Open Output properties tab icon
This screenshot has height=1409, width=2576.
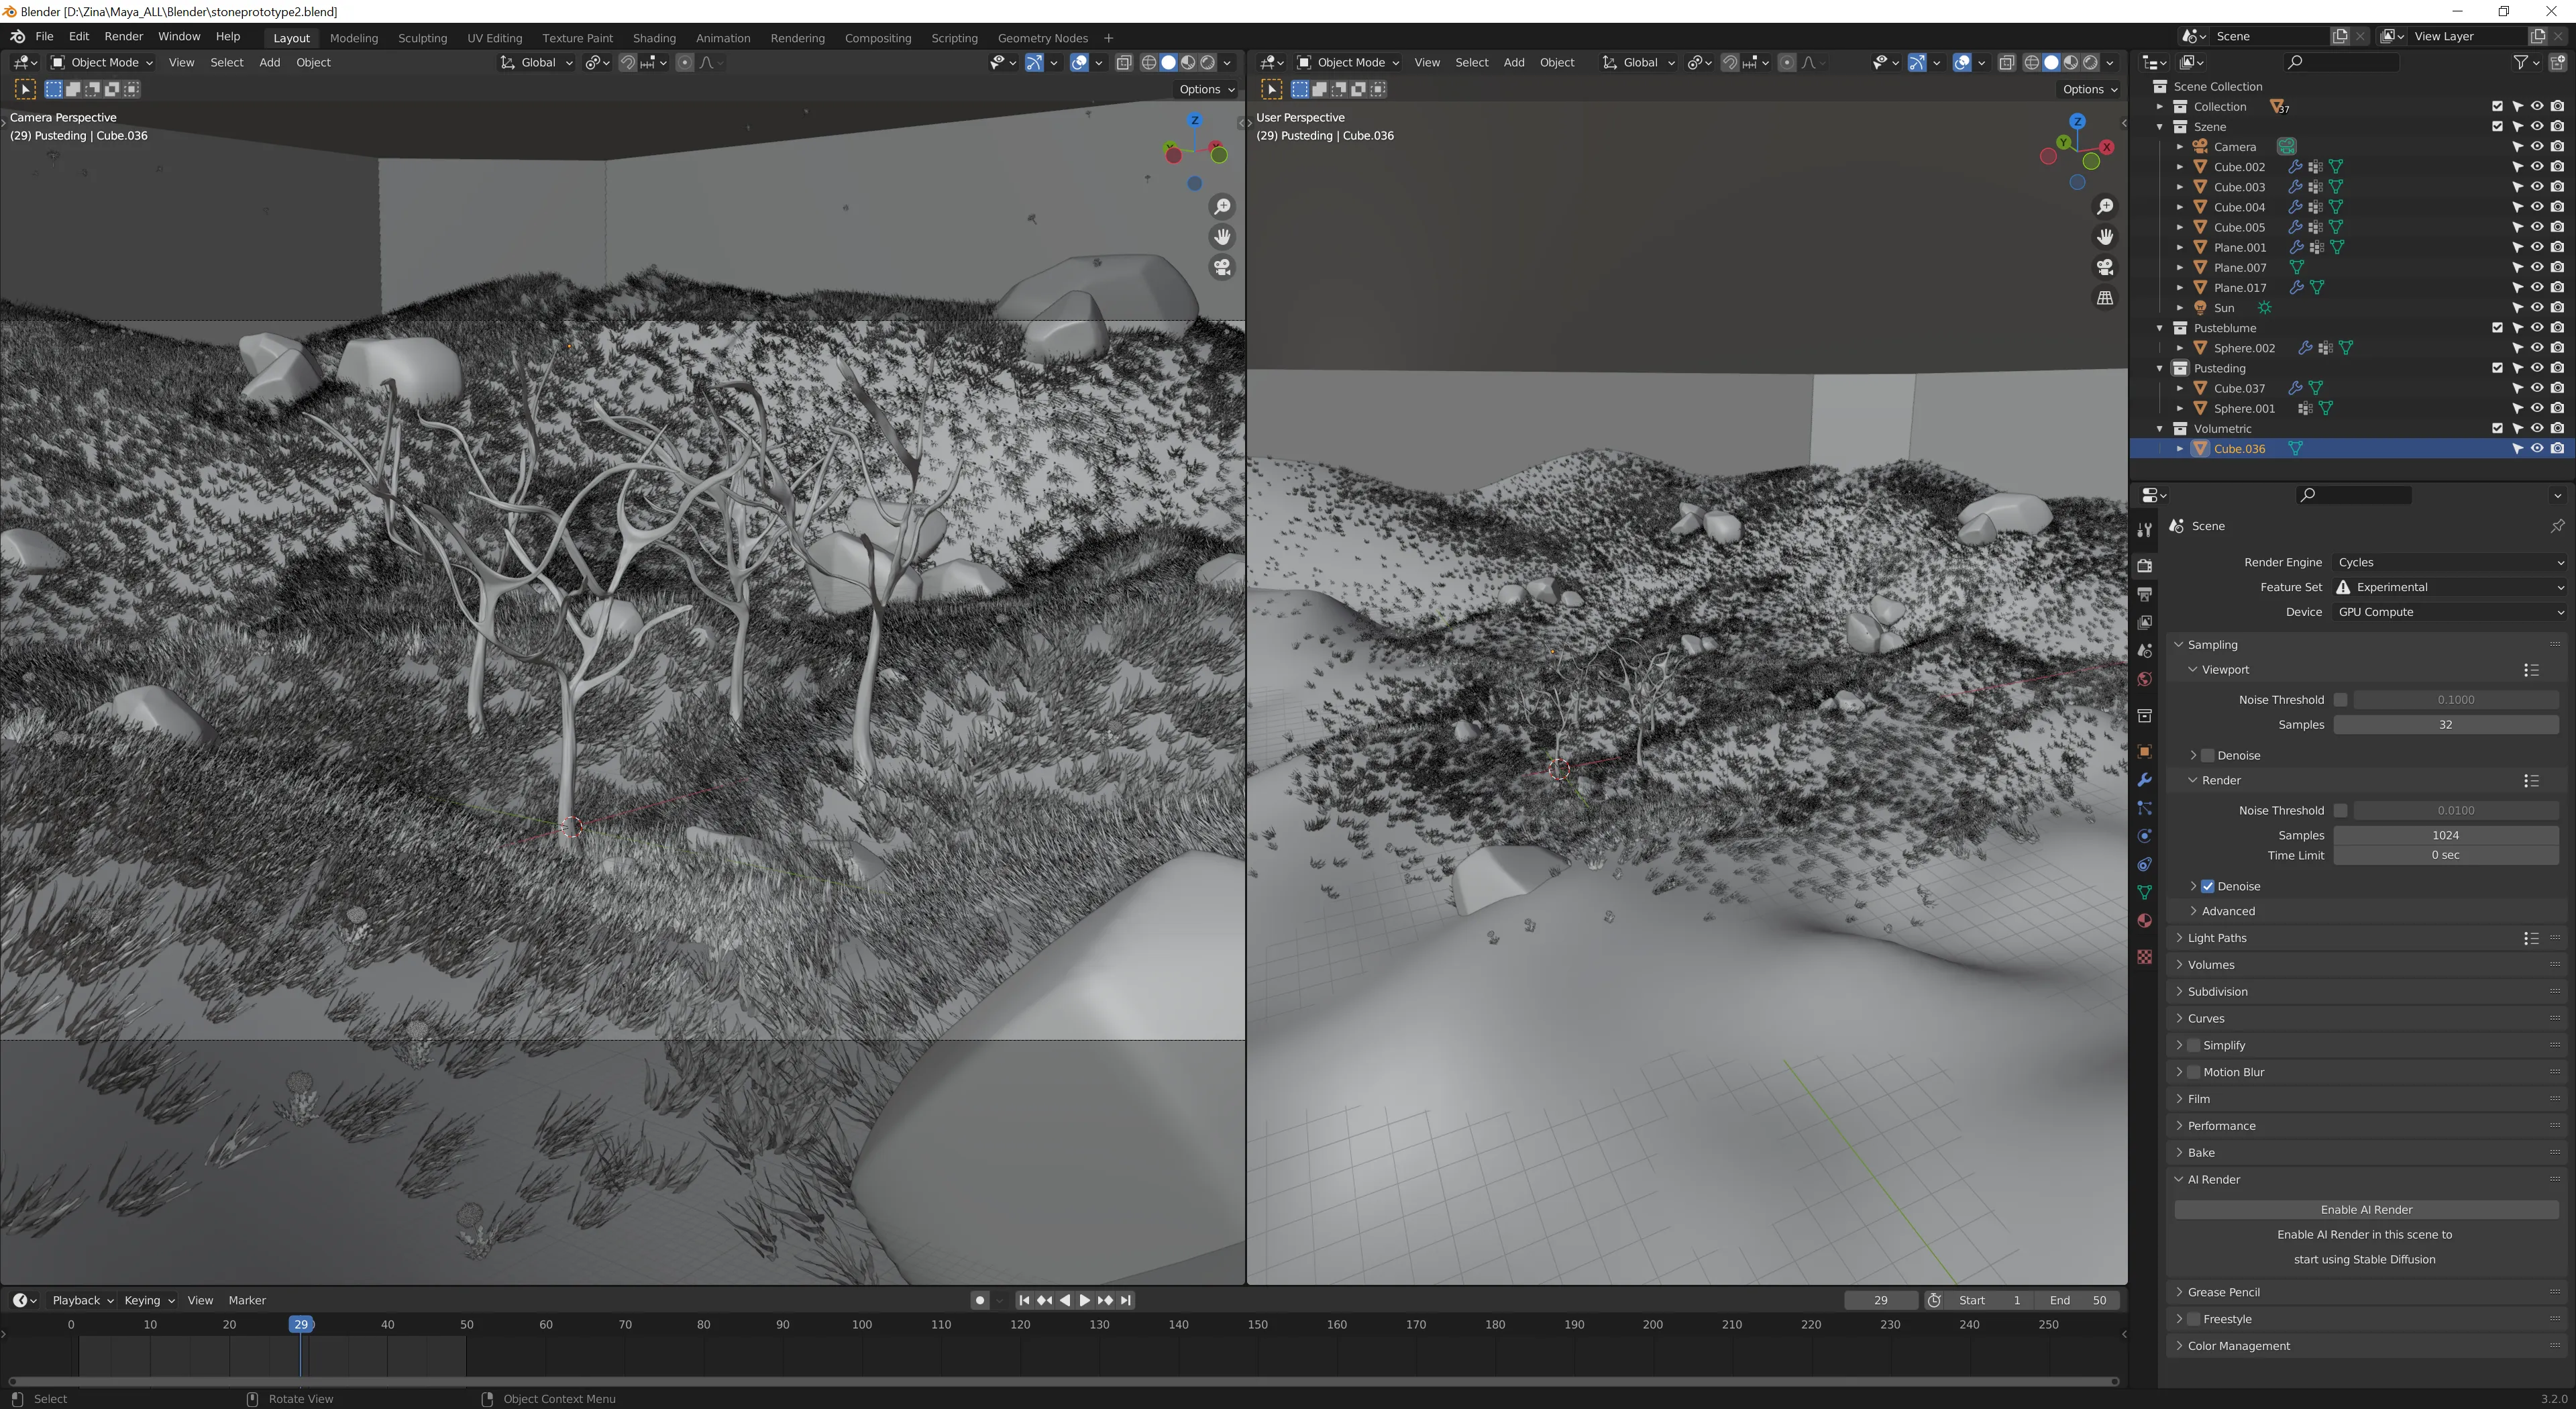coord(2144,594)
